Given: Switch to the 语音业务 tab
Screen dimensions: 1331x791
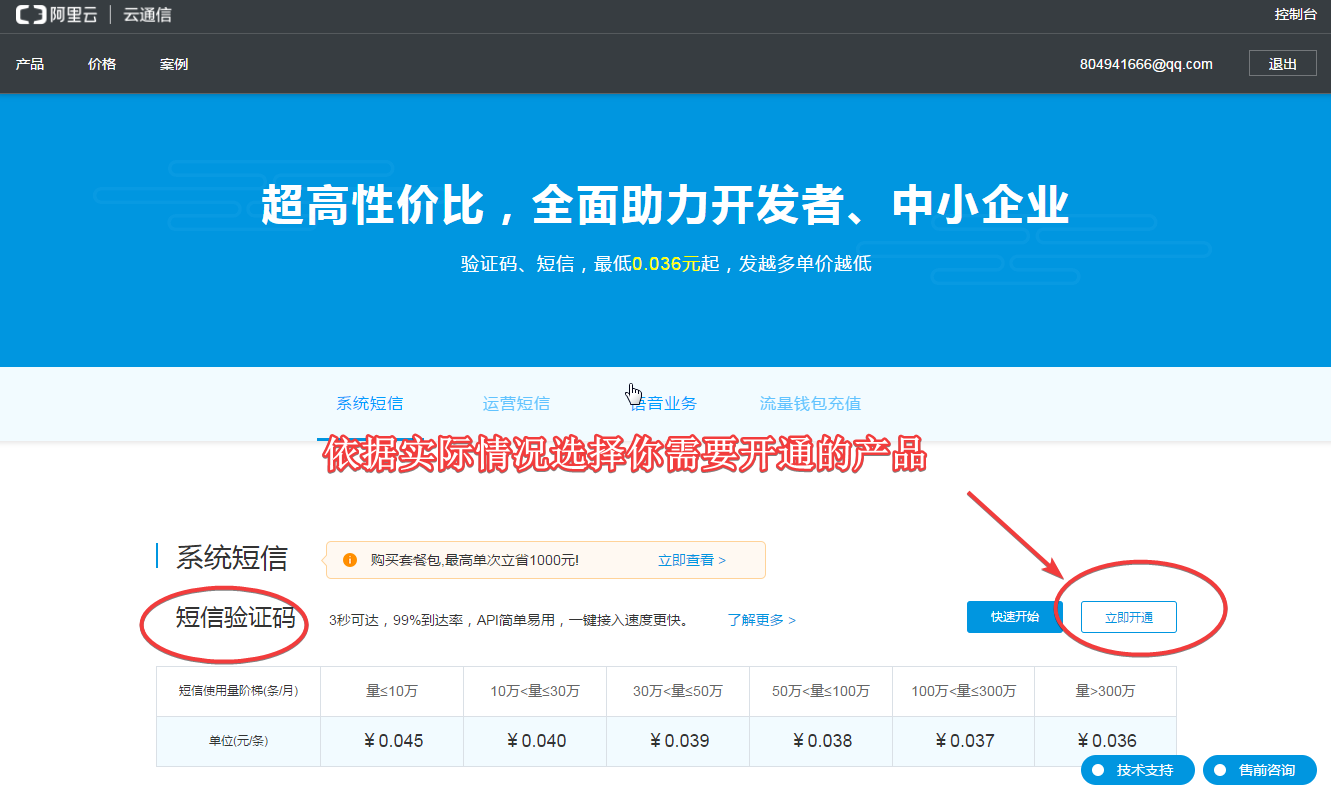Looking at the screenshot, I should click(663, 404).
